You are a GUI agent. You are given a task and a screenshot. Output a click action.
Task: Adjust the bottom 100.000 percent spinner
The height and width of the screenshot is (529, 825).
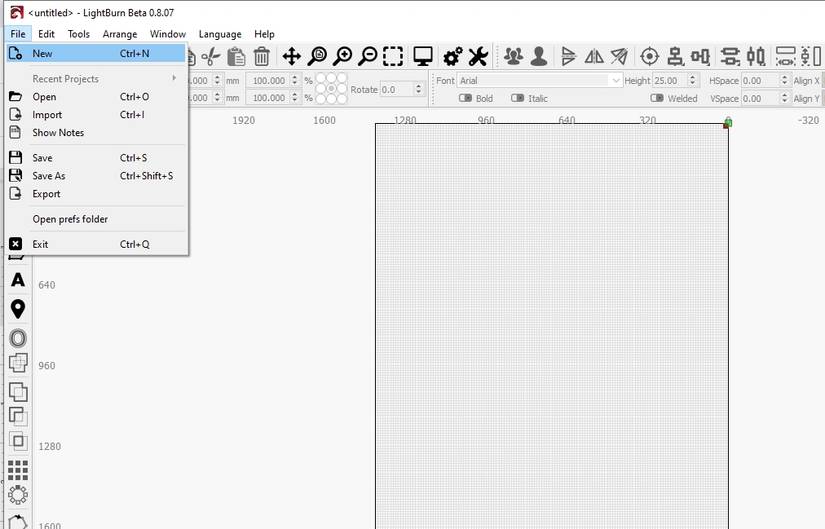295,98
